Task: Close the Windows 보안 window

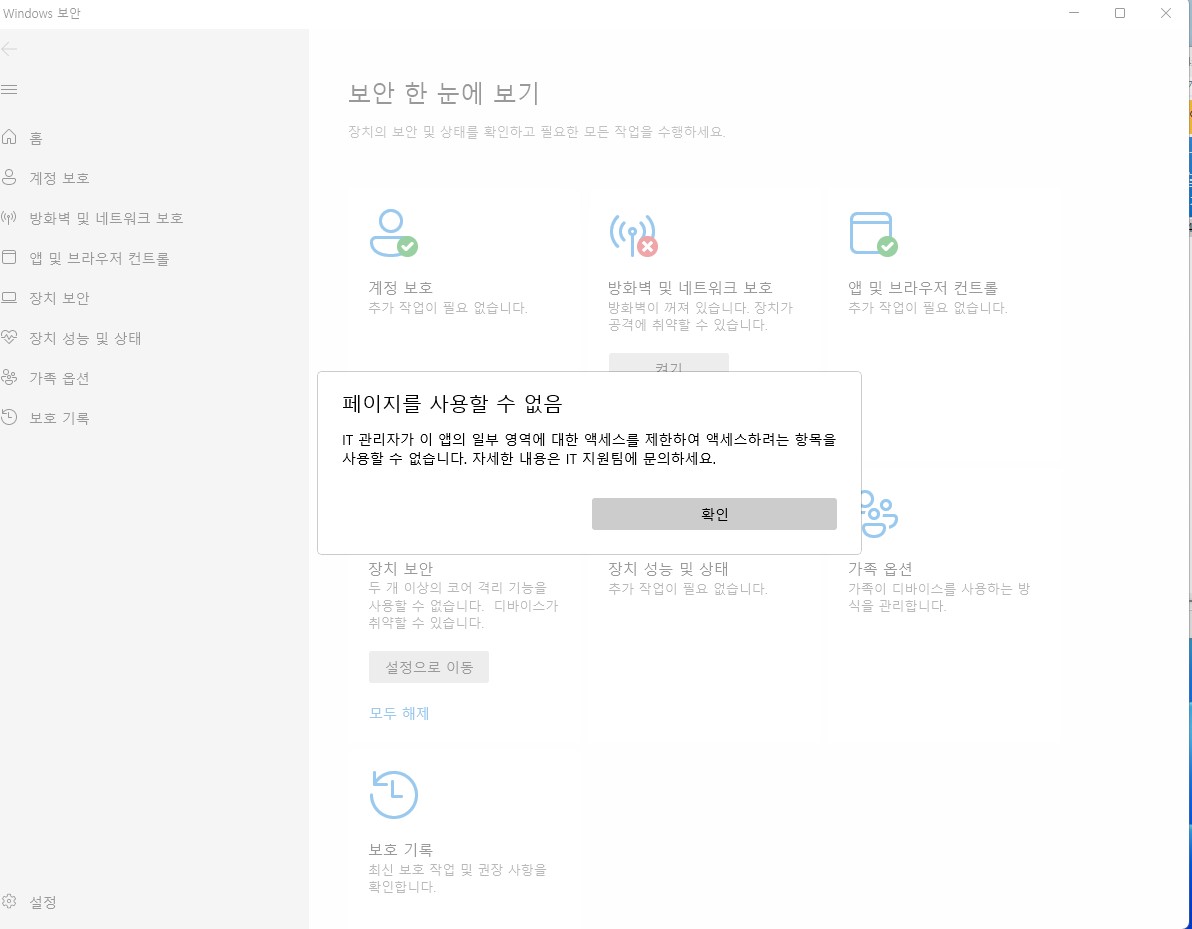Action: [1165, 13]
